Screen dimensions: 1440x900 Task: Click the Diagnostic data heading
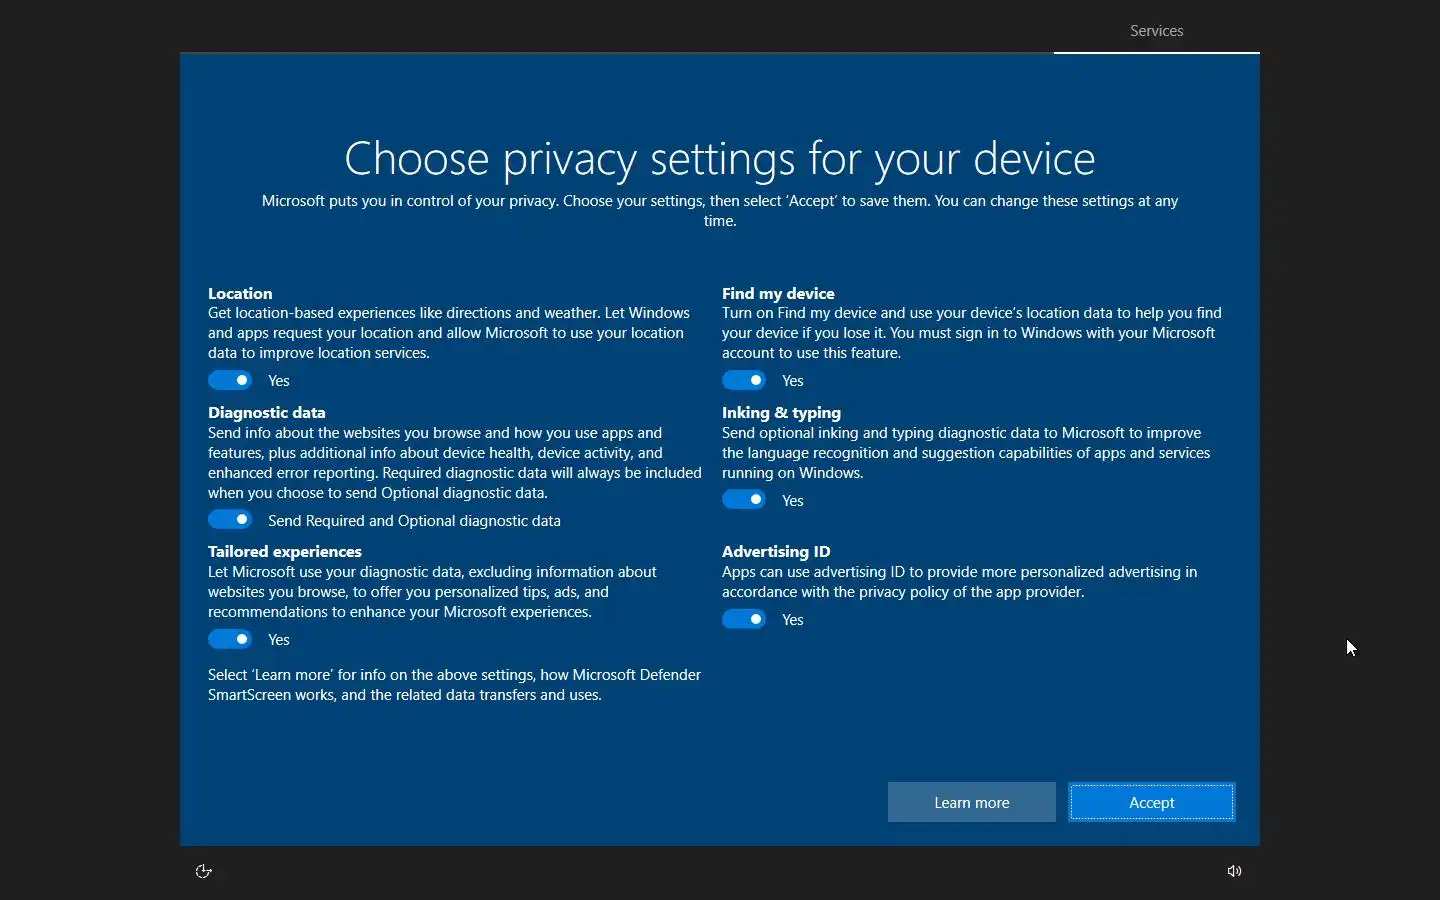click(267, 412)
